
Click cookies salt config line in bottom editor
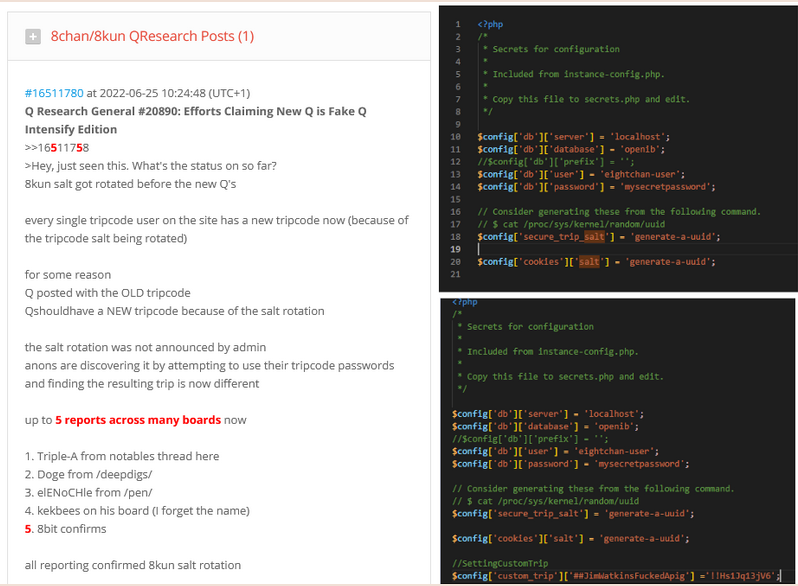571,539
